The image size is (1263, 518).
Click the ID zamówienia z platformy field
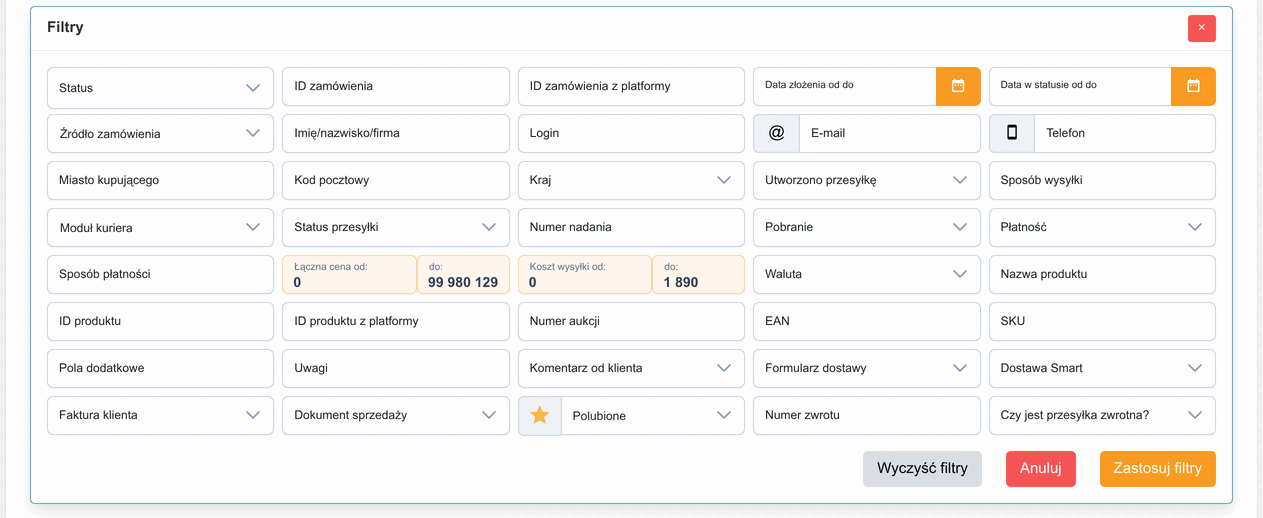point(631,86)
